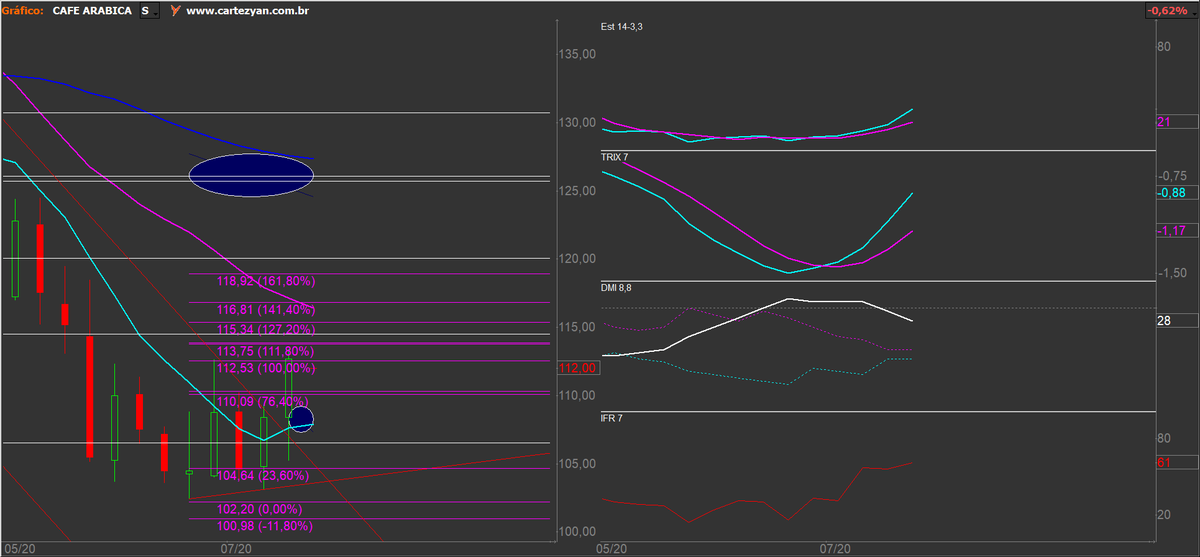Click the 05/20 date on the indicator panel axis
Viewport: 1200px width, 557px height.
tap(611, 549)
